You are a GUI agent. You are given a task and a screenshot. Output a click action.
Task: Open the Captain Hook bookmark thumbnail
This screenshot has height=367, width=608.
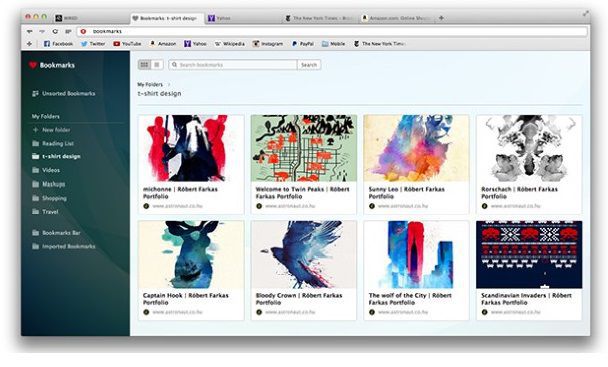[x=191, y=254]
